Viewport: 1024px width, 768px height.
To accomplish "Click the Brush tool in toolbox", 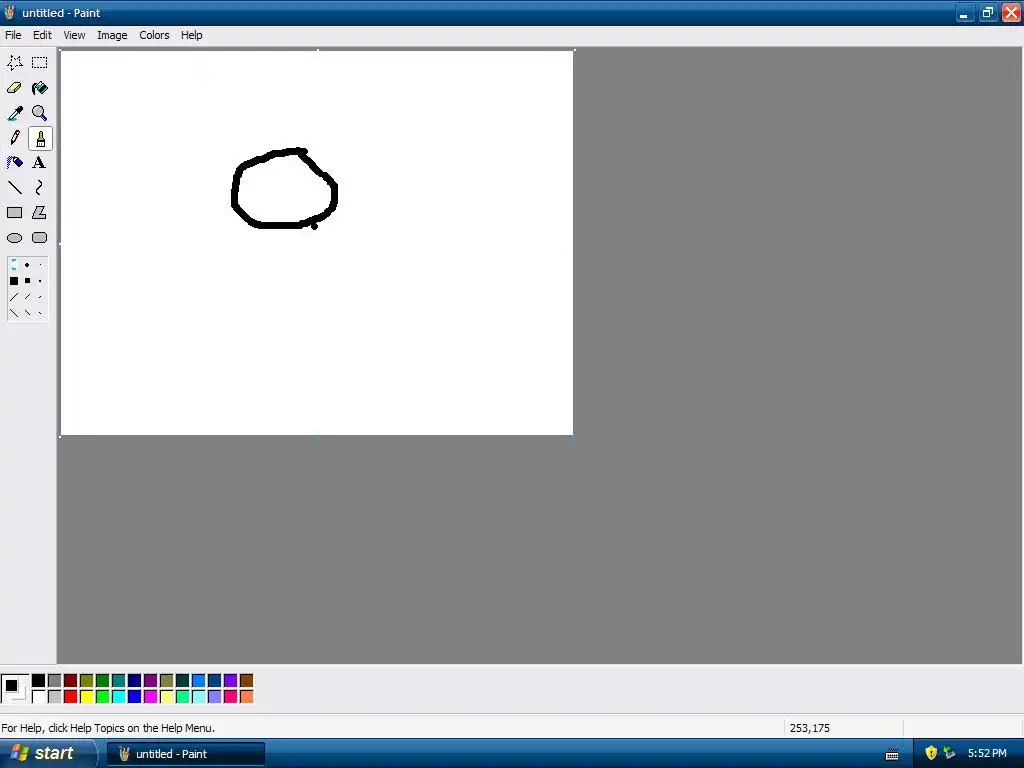I will [x=40, y=138].
